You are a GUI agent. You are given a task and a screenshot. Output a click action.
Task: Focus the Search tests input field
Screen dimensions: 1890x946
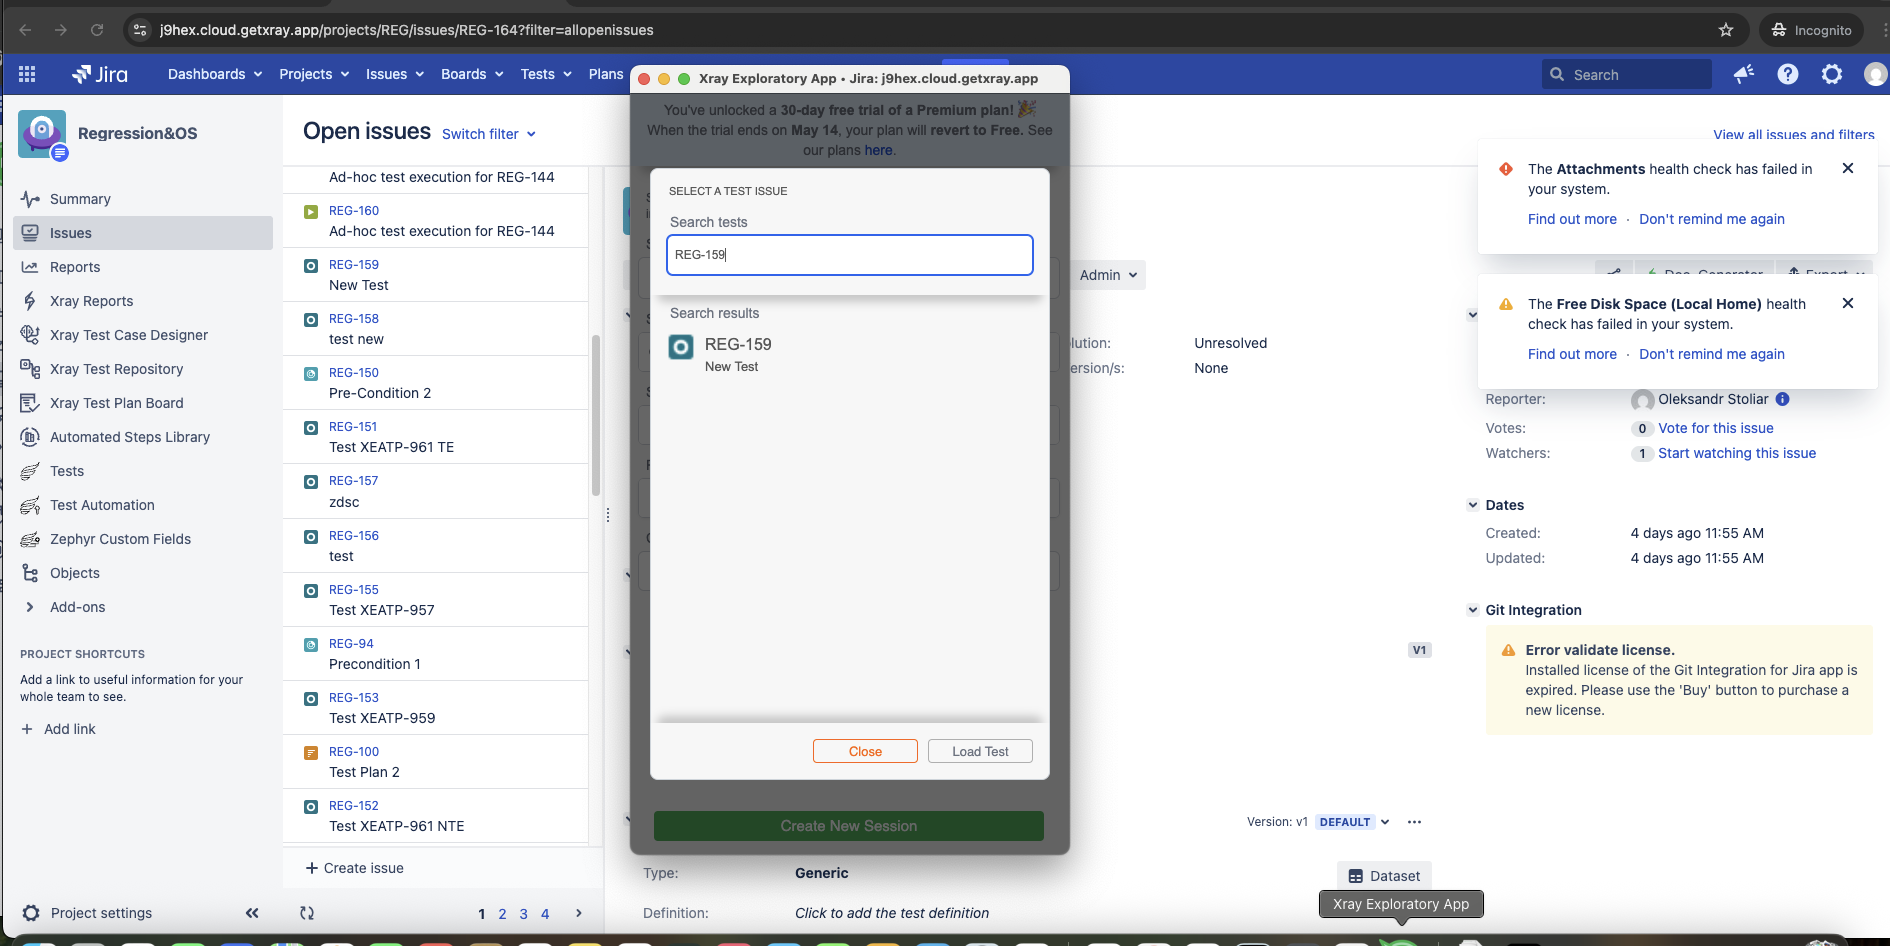tap(849, 255)
